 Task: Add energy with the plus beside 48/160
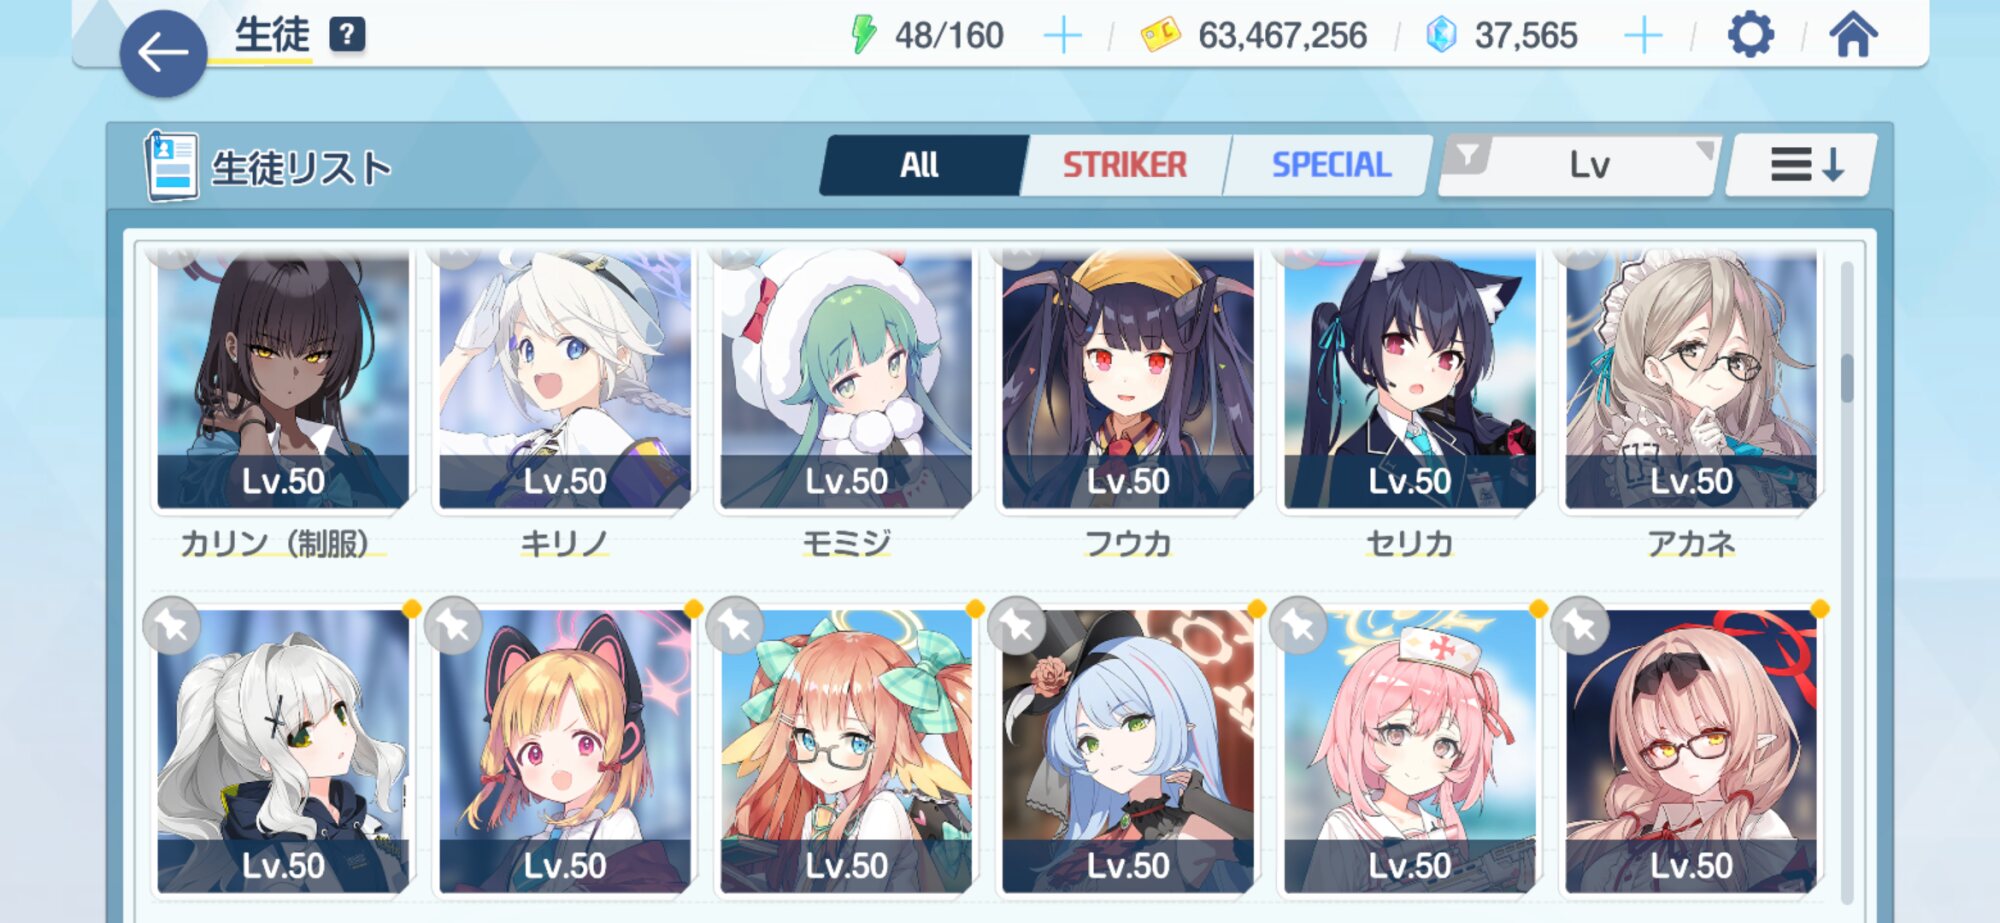(x=1062, y=36)
